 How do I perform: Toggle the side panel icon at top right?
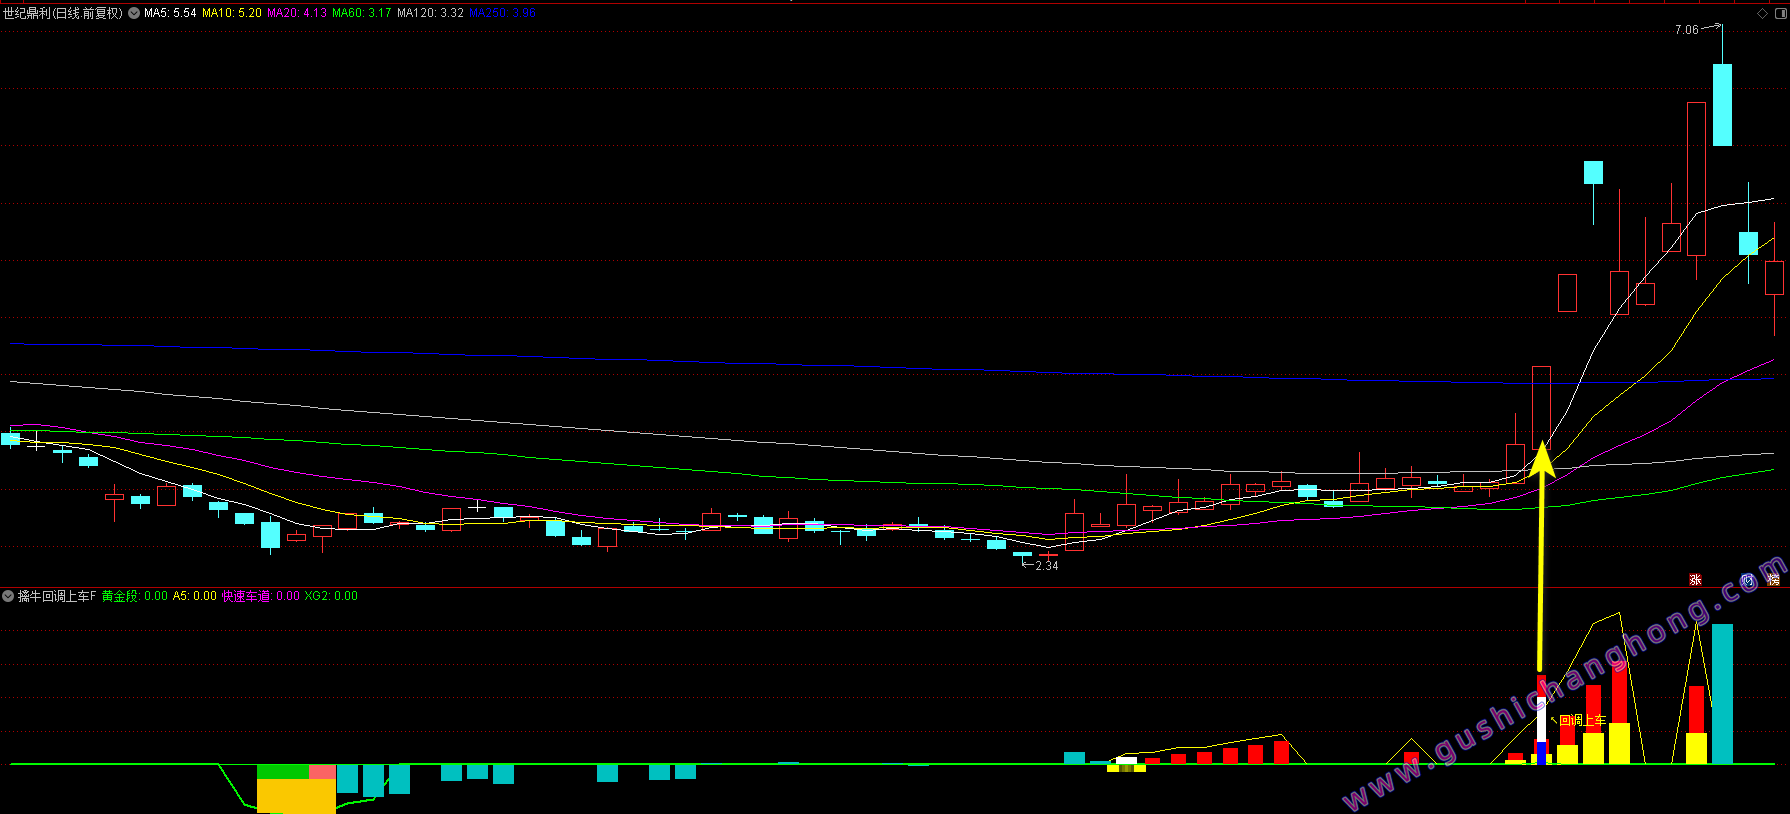1780,13
